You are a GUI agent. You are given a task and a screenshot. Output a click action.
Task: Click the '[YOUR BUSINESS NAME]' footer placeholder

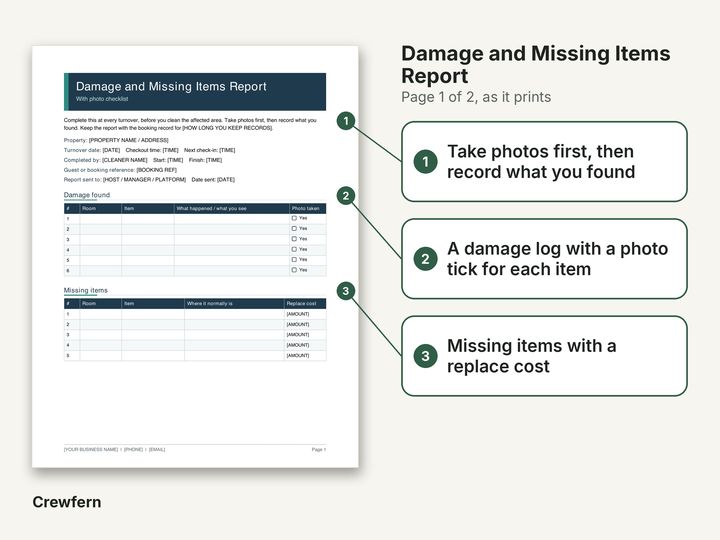(91, 450)
